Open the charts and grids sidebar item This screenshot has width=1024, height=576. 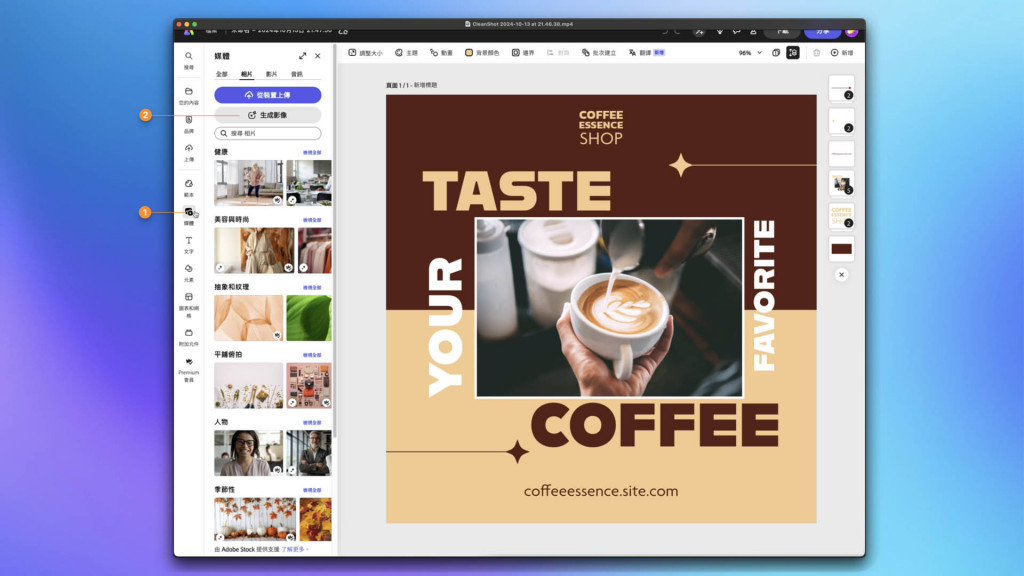(189, 304)
